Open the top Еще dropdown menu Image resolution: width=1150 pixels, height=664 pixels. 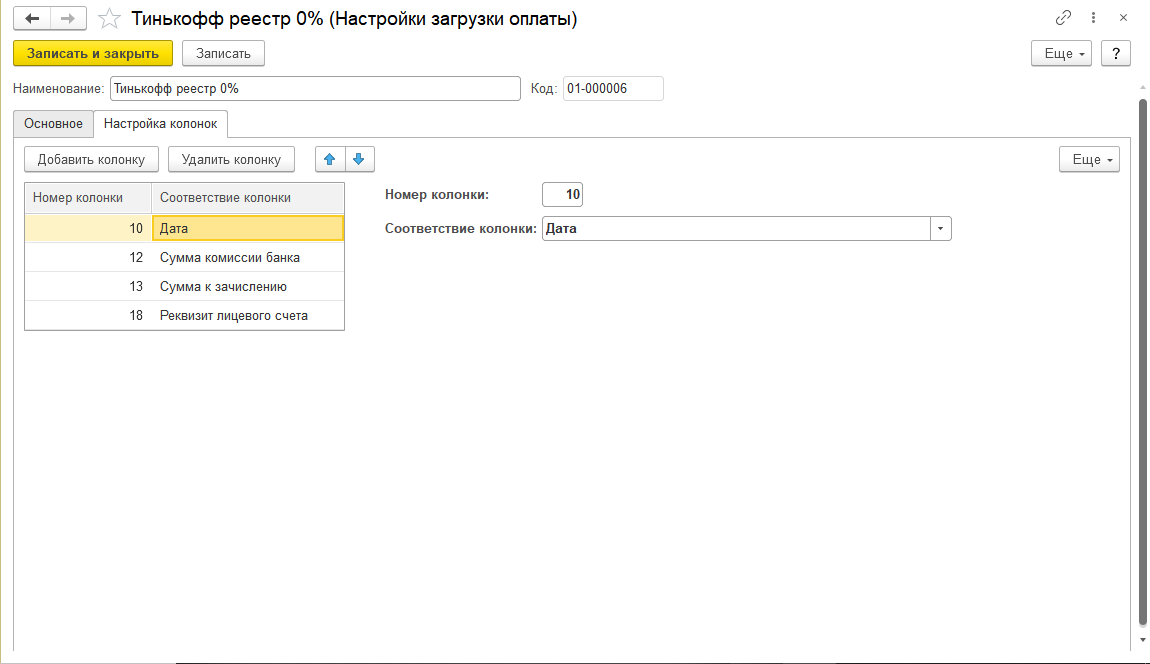click(x=1061, y=54)
